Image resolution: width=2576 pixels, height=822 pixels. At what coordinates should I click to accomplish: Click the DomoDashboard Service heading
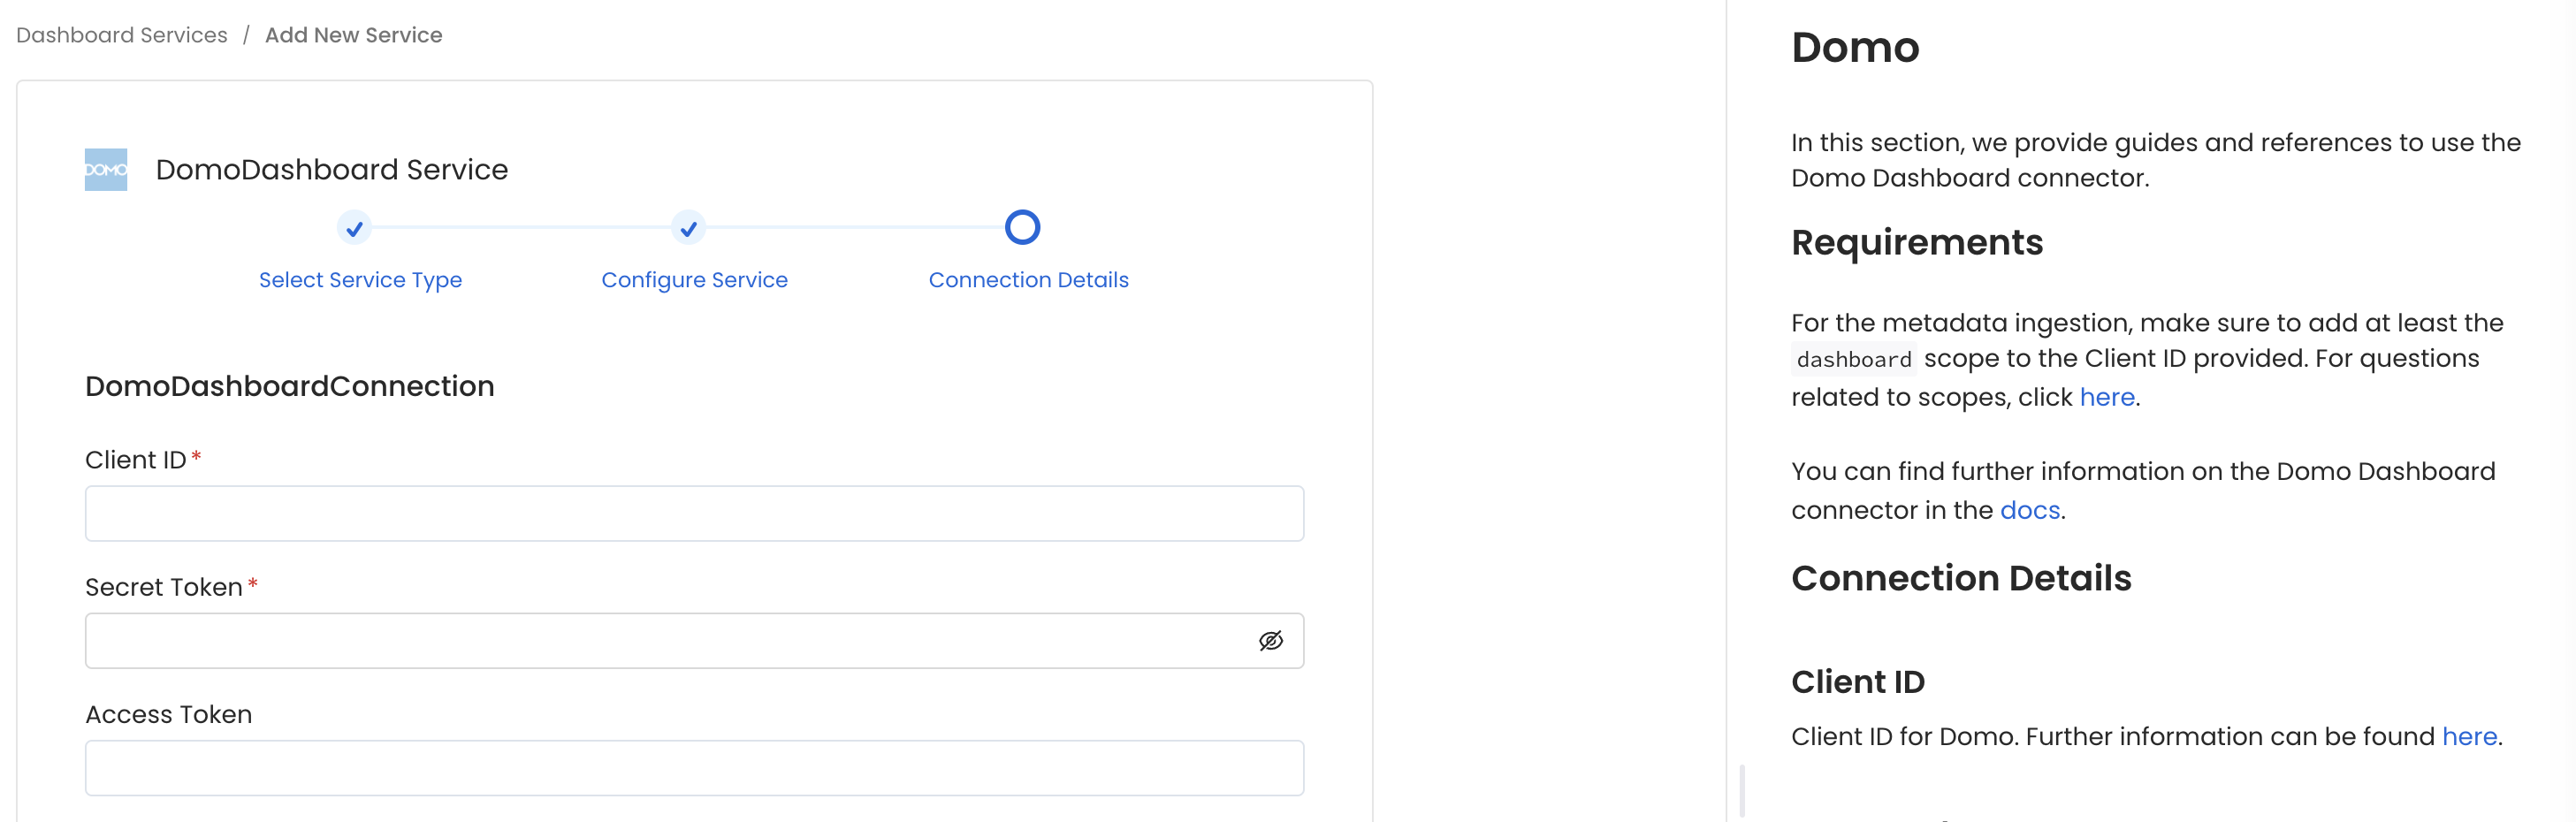point(332,169)
